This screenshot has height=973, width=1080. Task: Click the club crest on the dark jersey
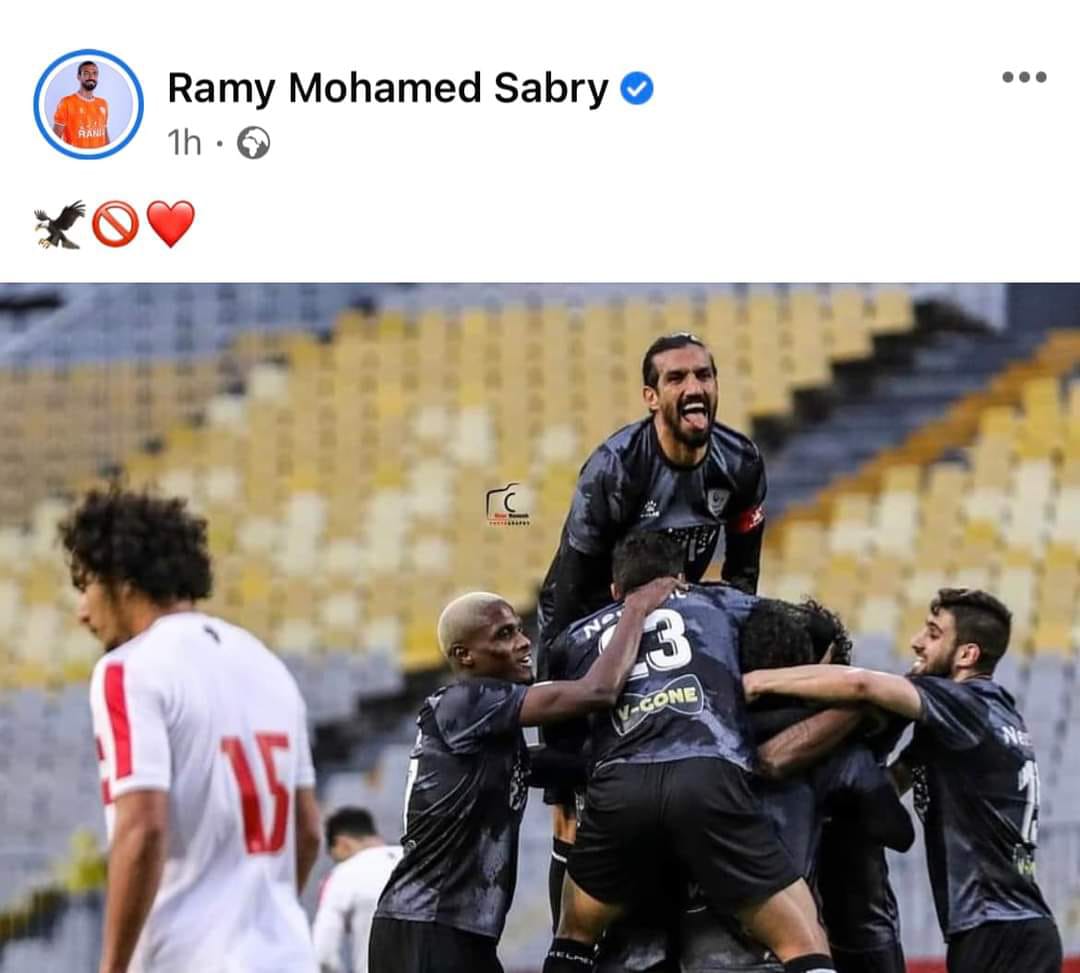coord(717,502)
